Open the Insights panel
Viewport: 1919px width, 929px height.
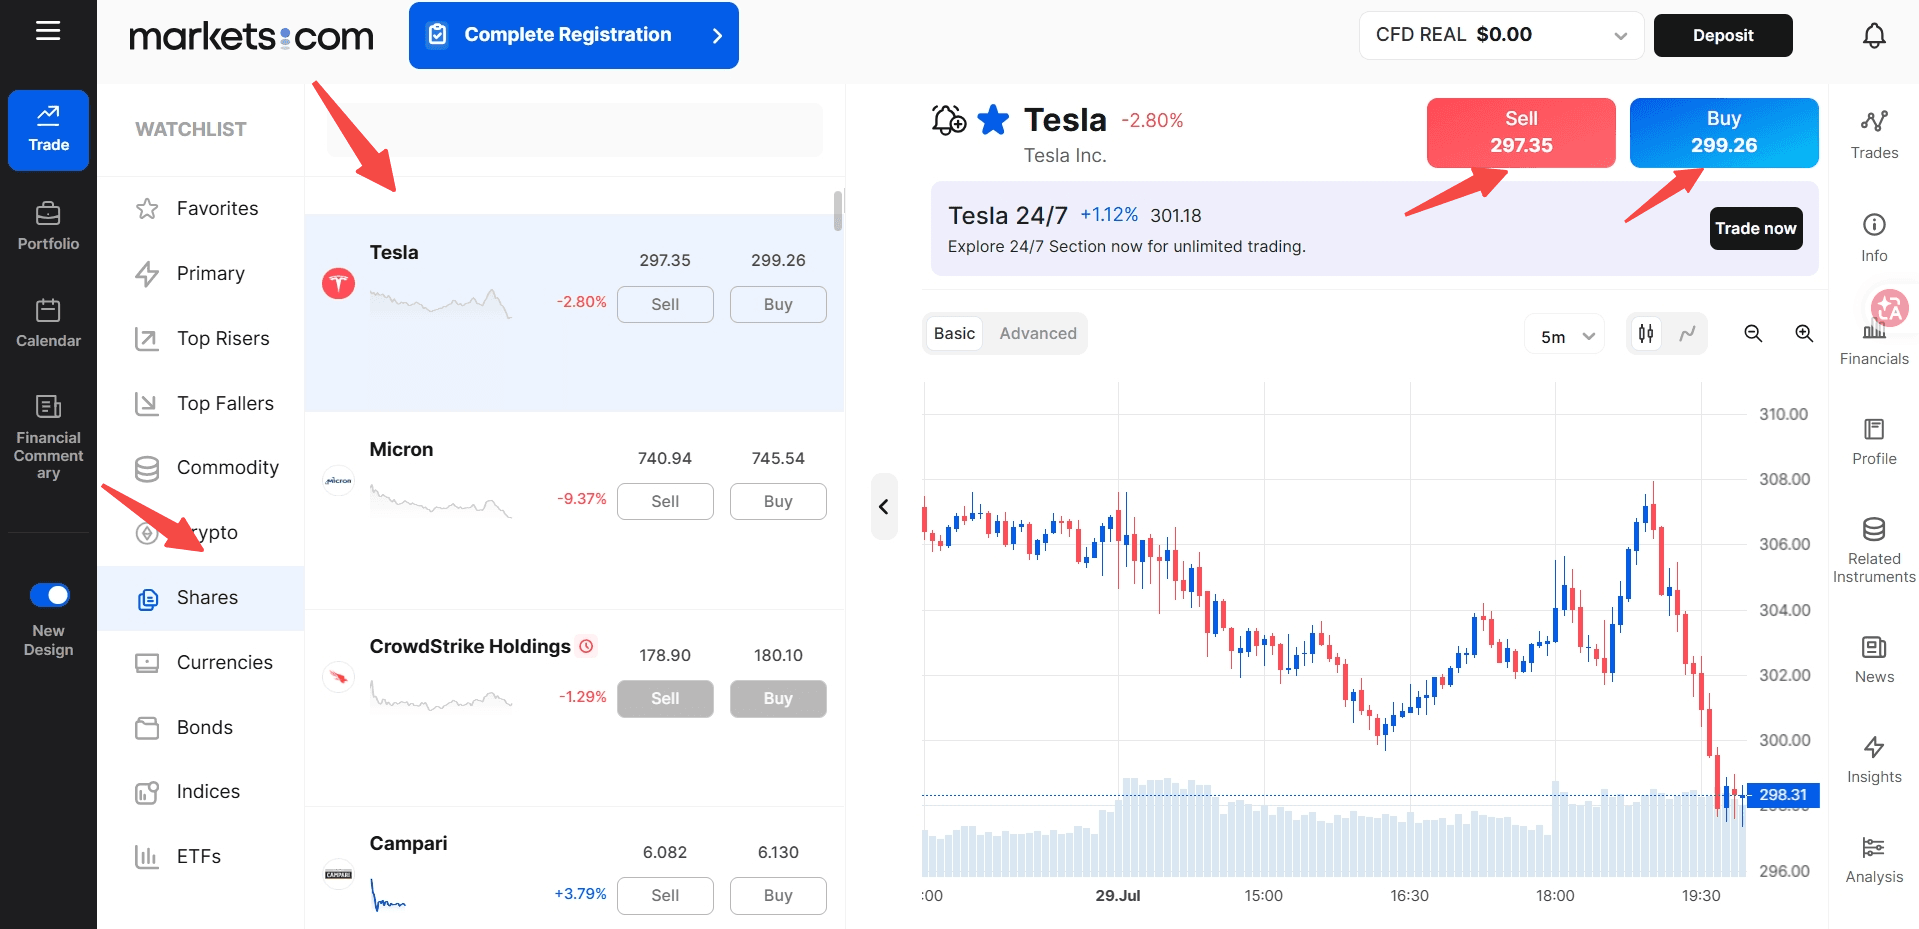click(x=1874, y=759)
